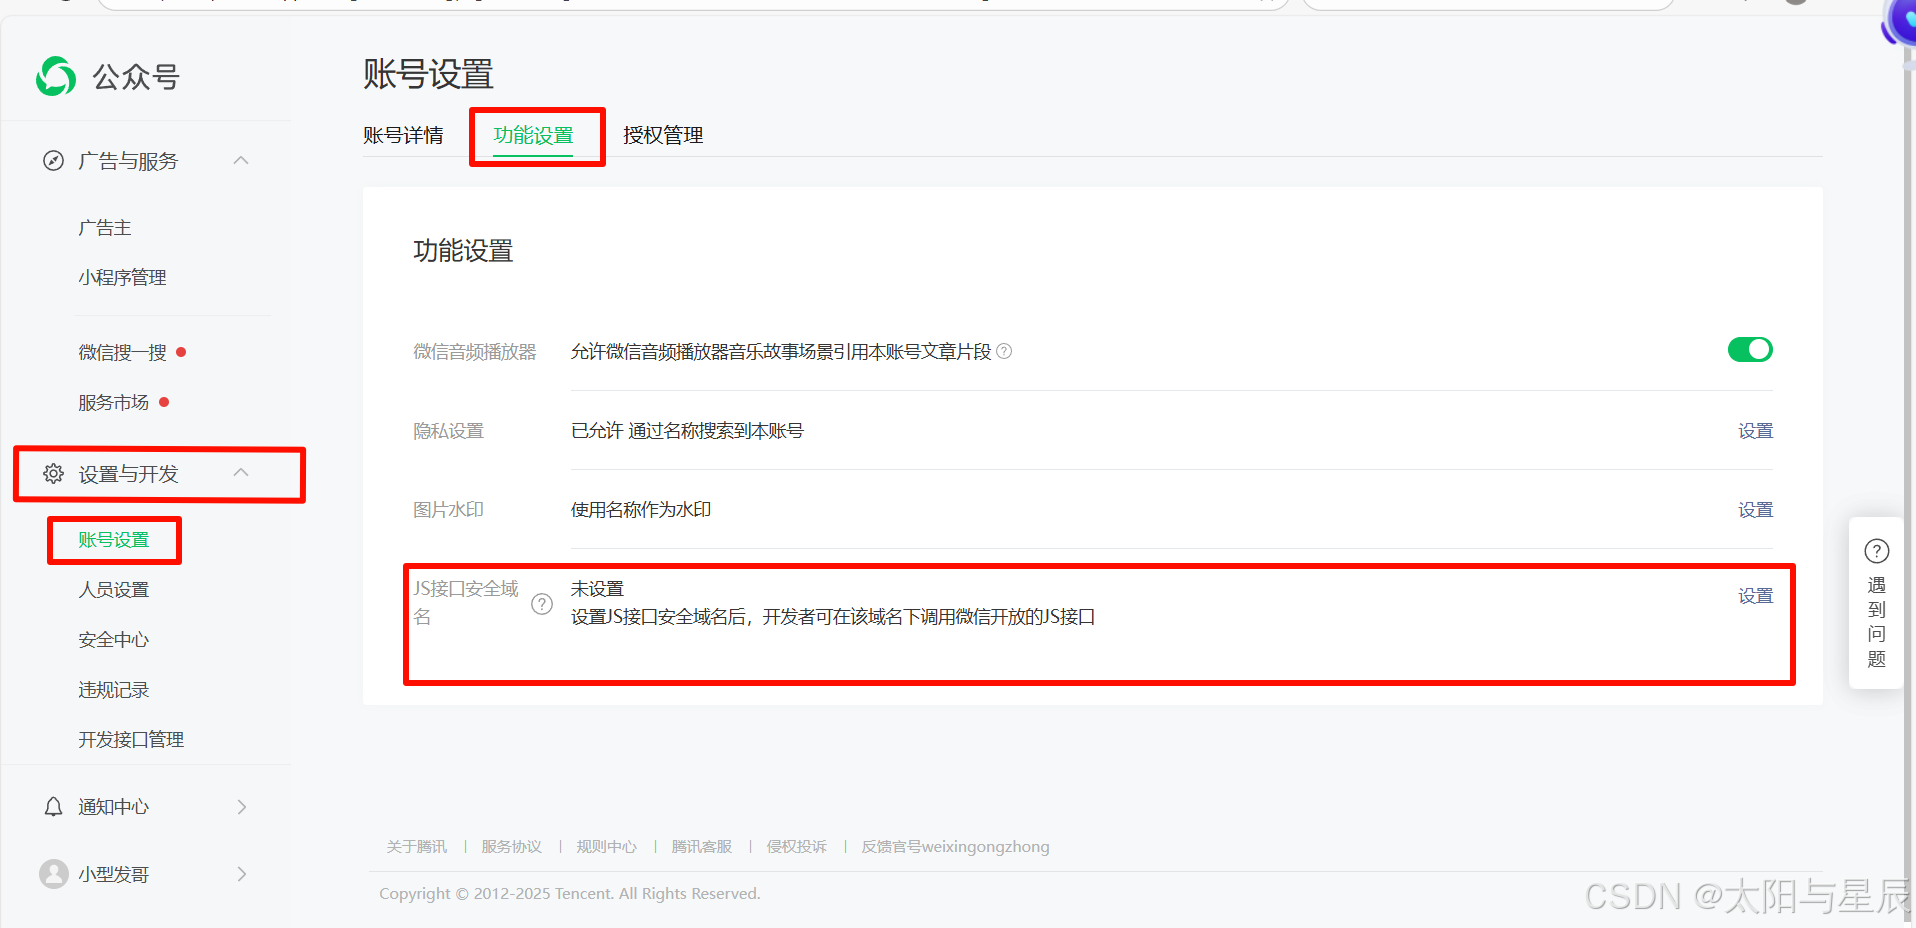Click the user avatar icon beside 小型发哥
This screenshot has width=1916, height=928.
(x=54, y=874)
